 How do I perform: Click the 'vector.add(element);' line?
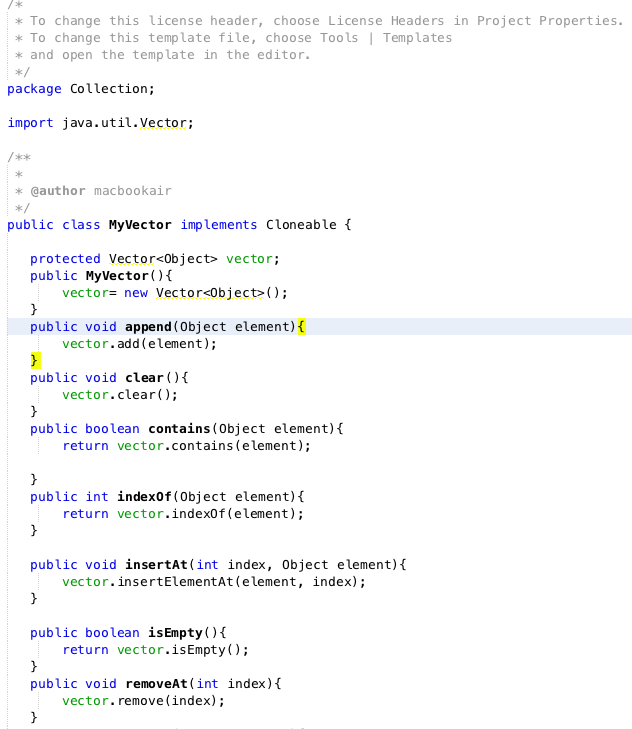click(x=140, y=344)
